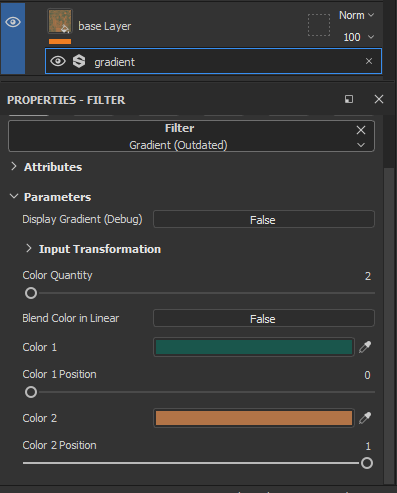397x493 pixels.
Task: Click the Color Quantity slider handle
Action: point(31,293)
